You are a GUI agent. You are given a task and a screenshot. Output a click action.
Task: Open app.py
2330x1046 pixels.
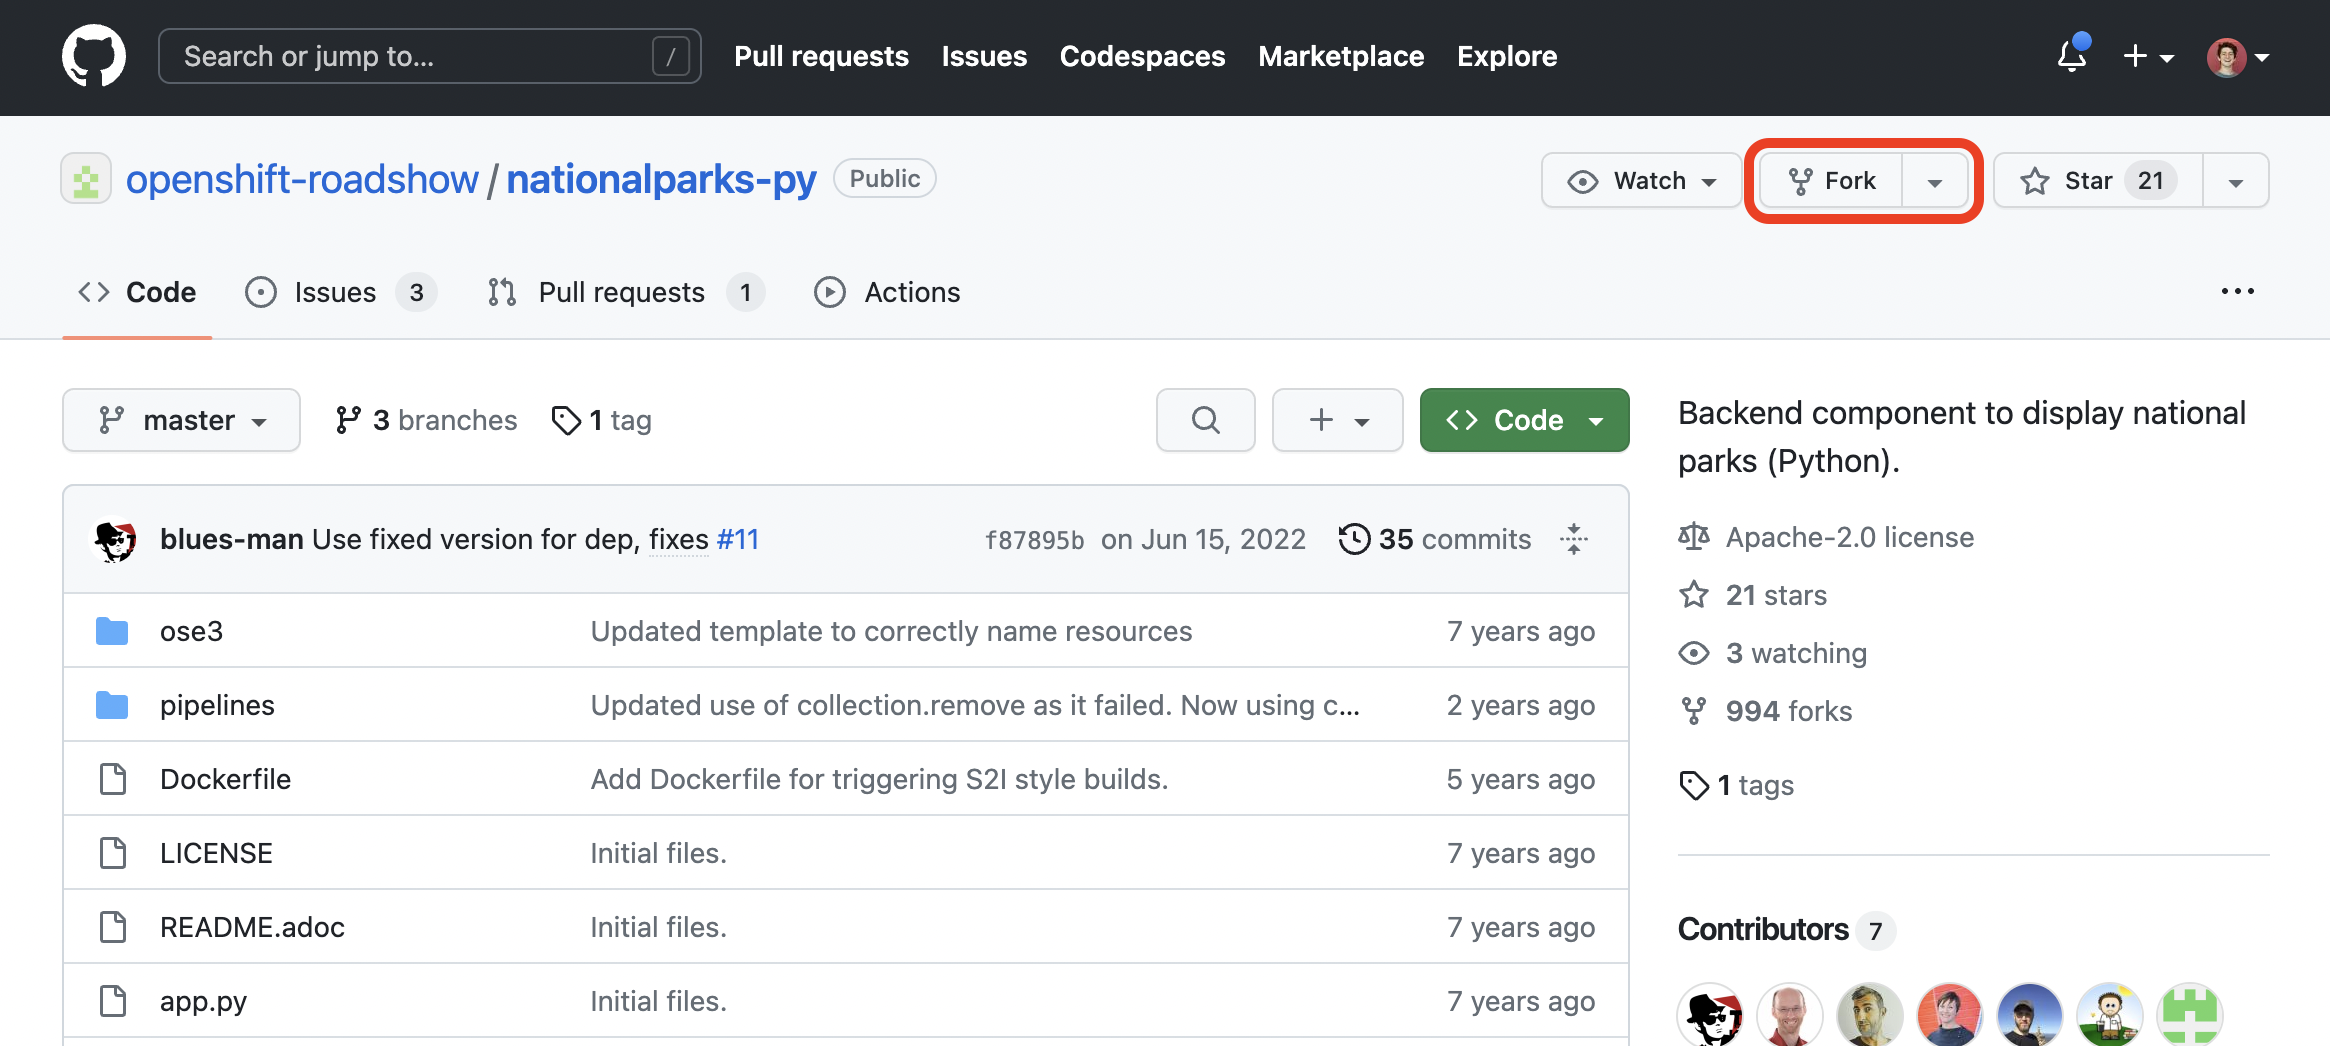click(x=203, y=1001)
